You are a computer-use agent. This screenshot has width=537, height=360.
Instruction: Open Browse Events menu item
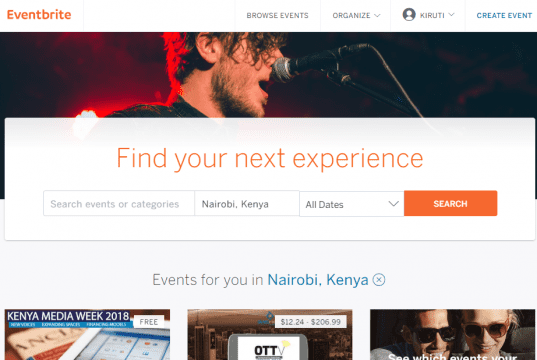click(277, 15)
